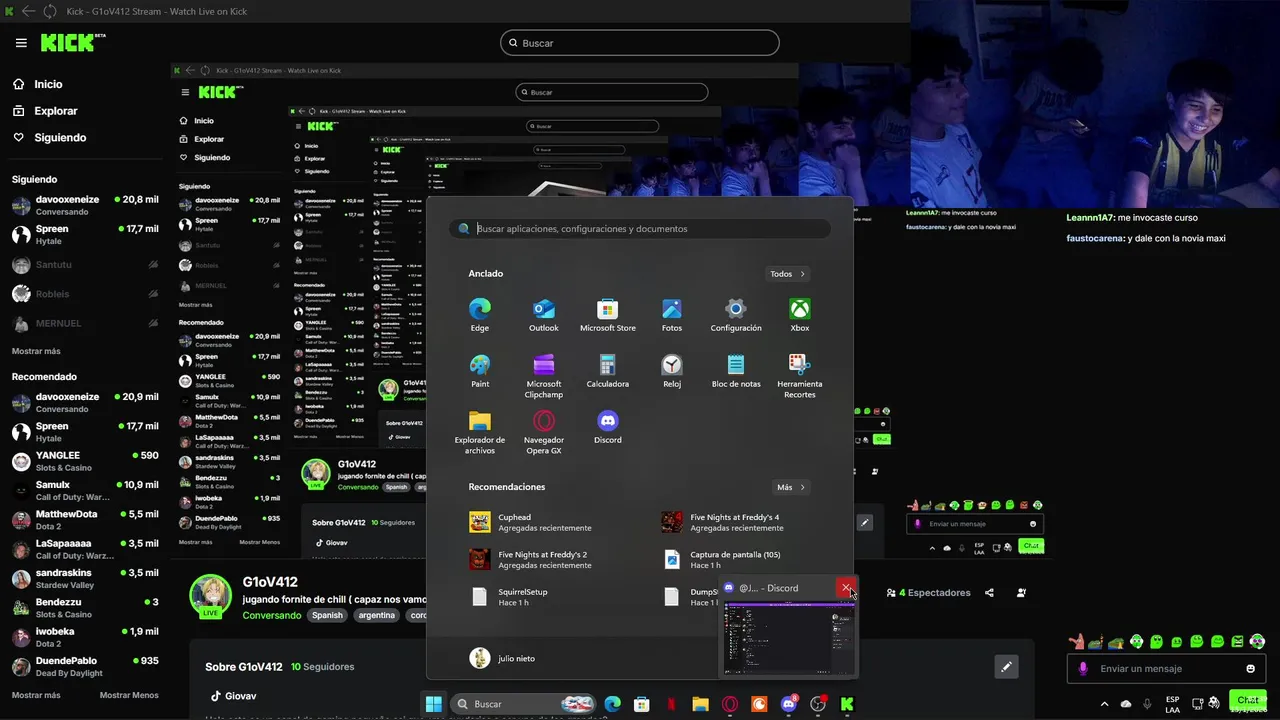This screenshot has height=720, width=1280.
Task: Open Discord from the Start menu pinned apps
Action: 608,427
